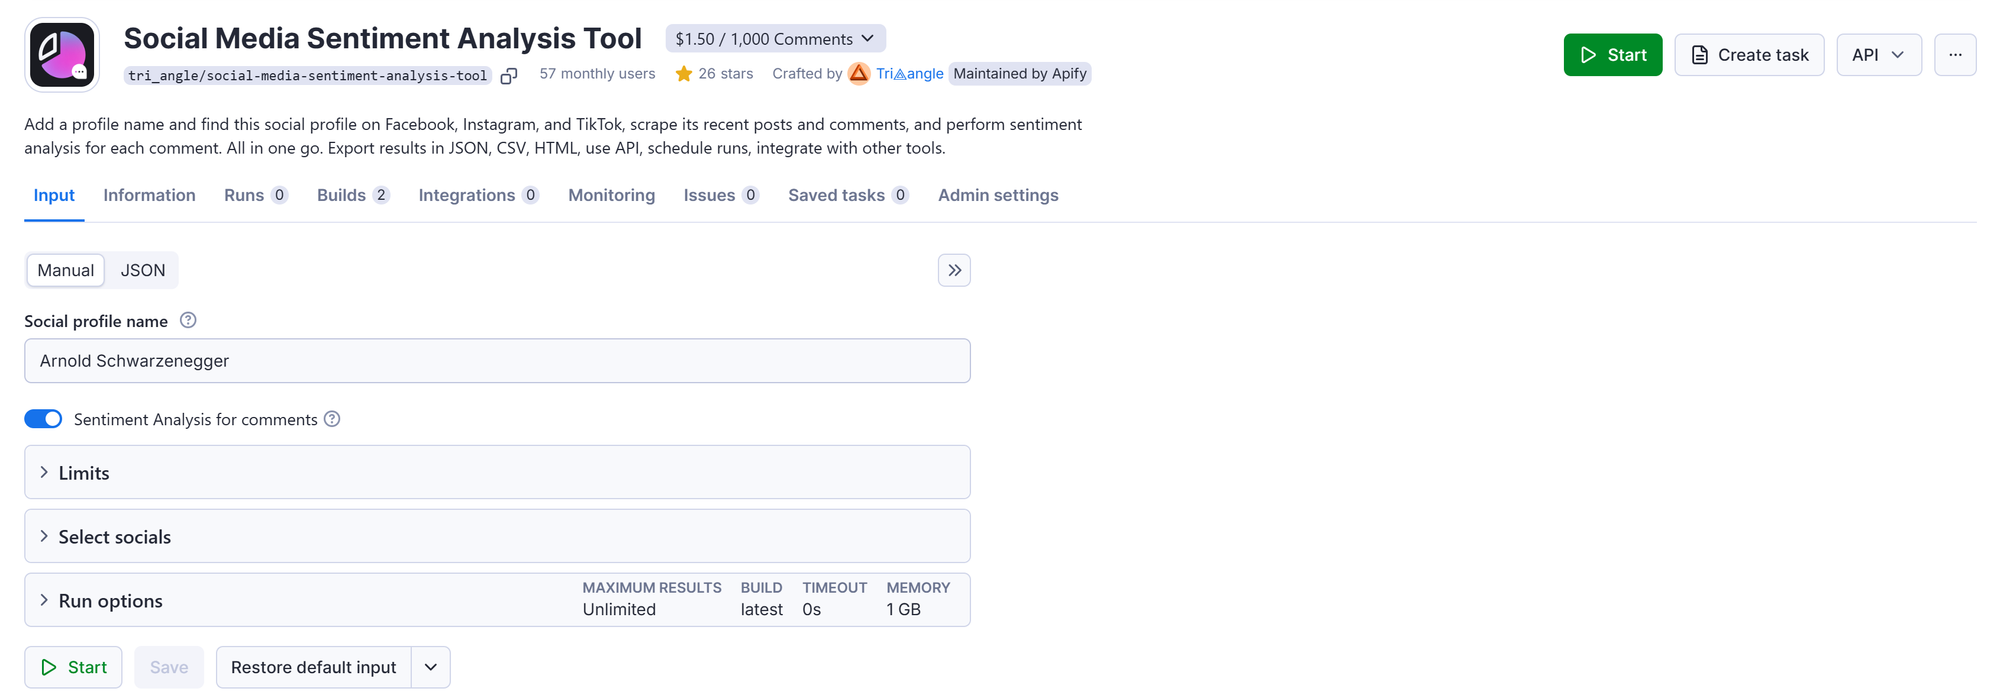
Task: Open the Builds tab
Action: [353, 195]
